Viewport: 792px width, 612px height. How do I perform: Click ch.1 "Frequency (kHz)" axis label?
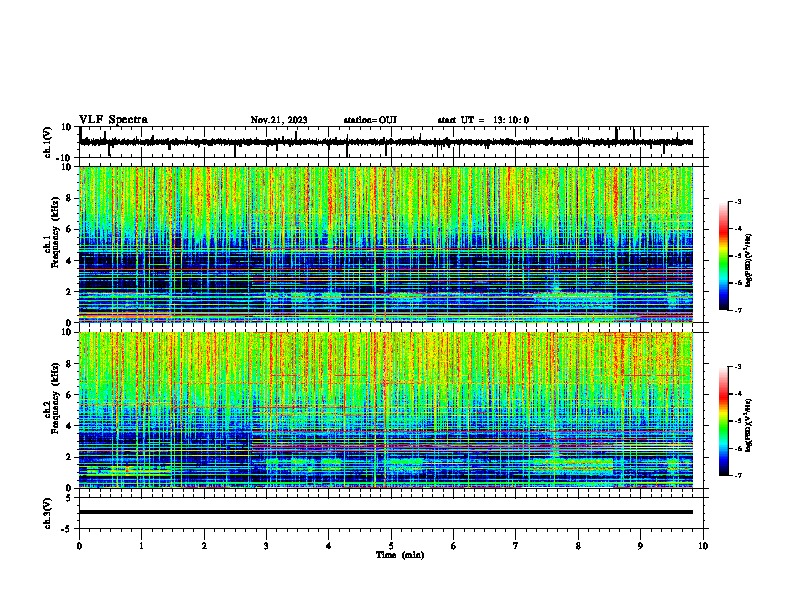[55, 232]
